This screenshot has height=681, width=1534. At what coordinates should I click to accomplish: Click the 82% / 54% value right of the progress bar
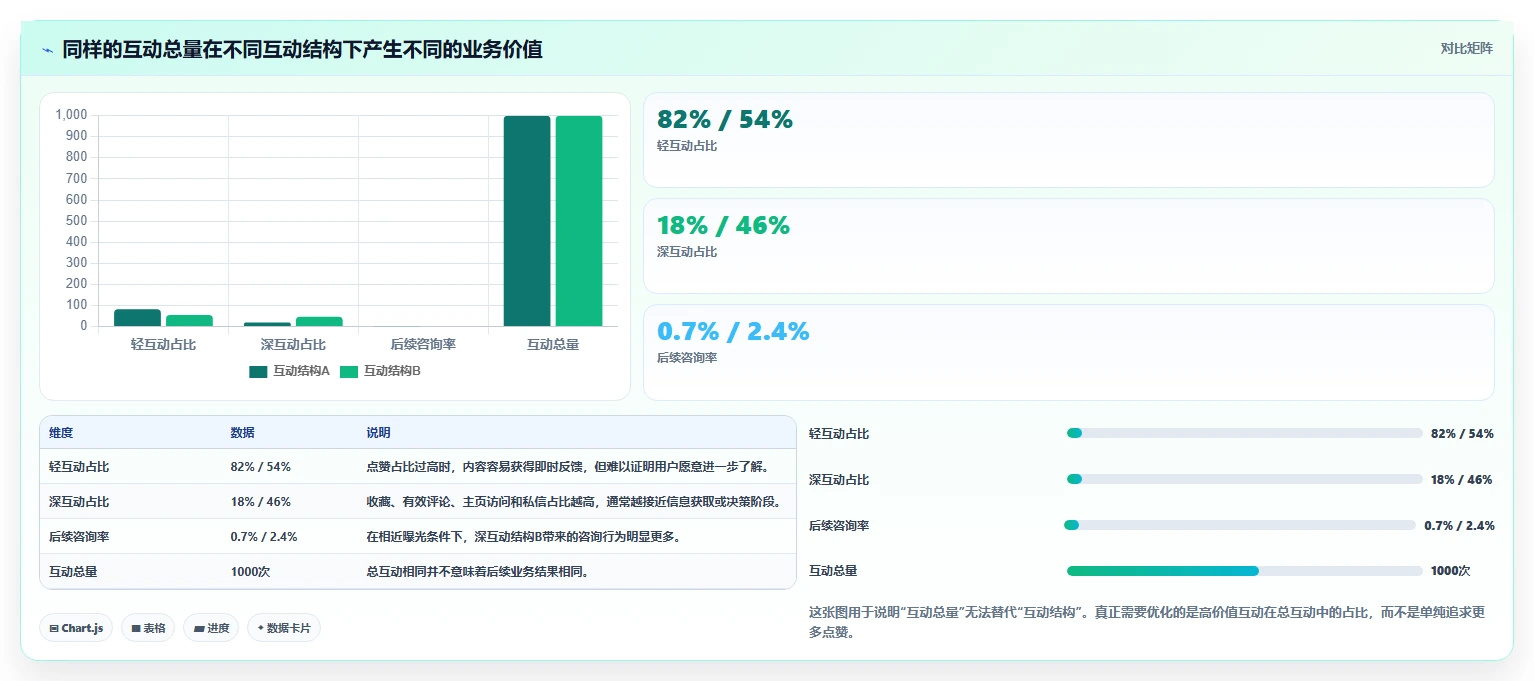(x=1462, y=434)
